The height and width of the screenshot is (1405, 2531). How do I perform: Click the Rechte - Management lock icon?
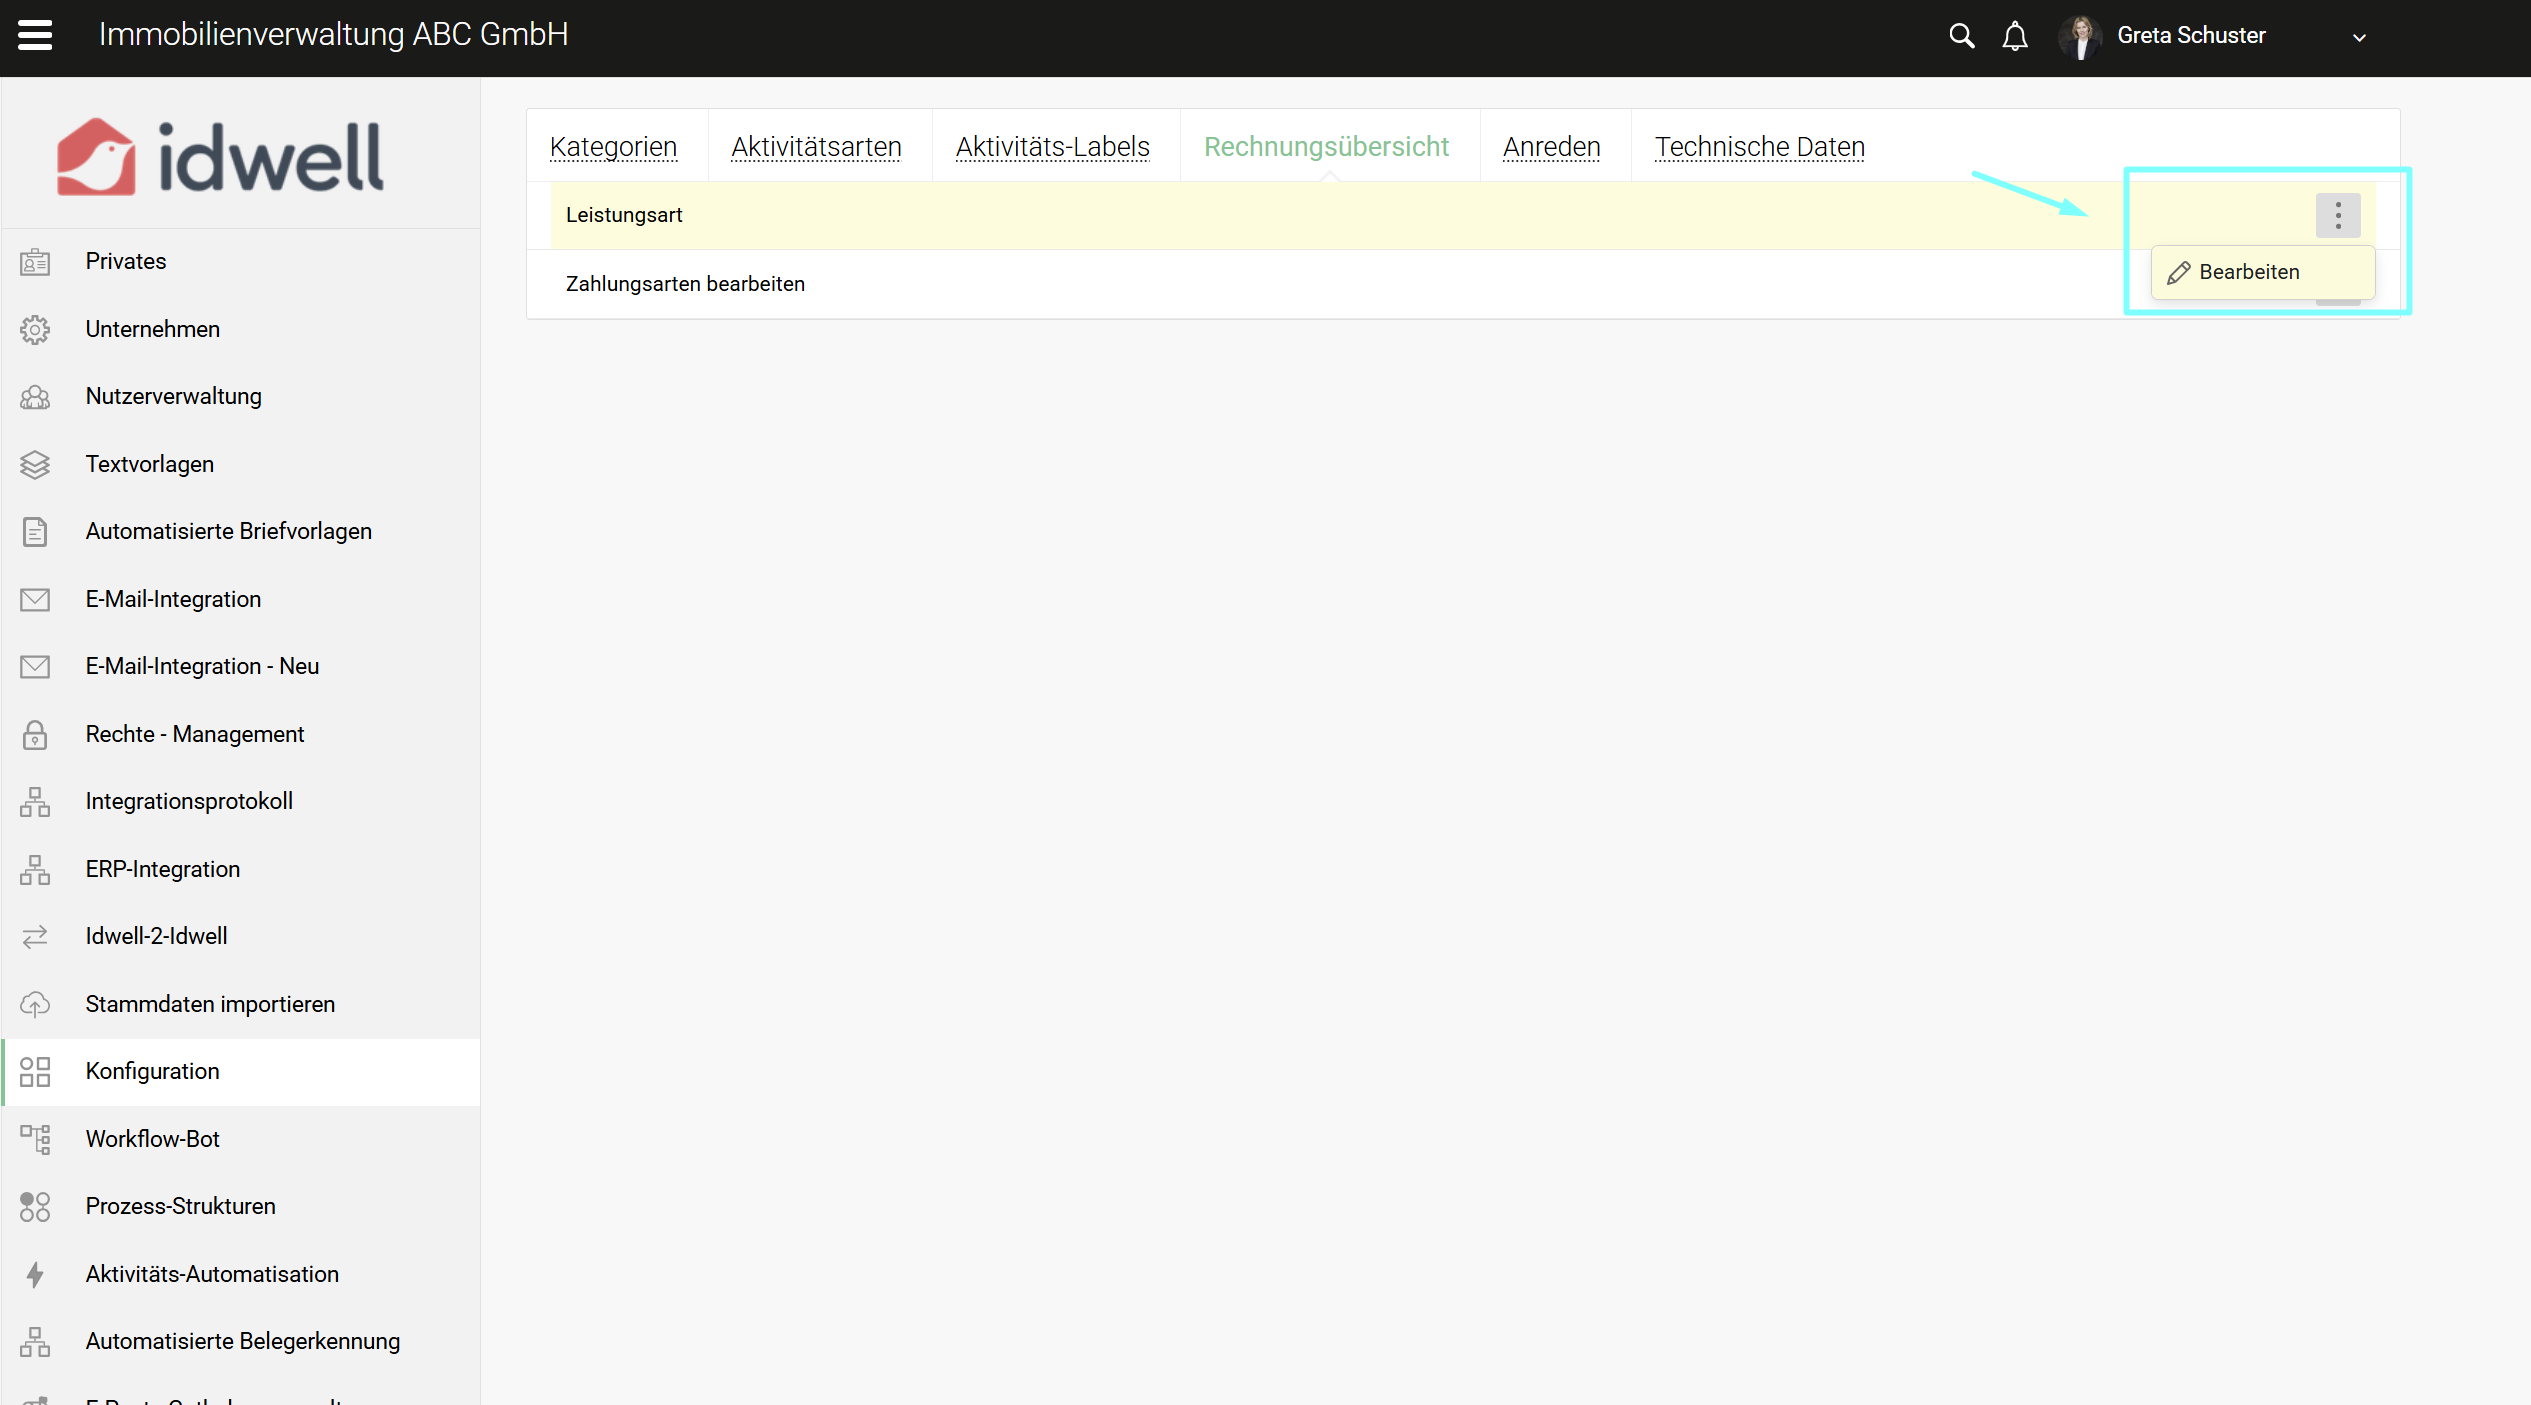(x=35, y=734)
